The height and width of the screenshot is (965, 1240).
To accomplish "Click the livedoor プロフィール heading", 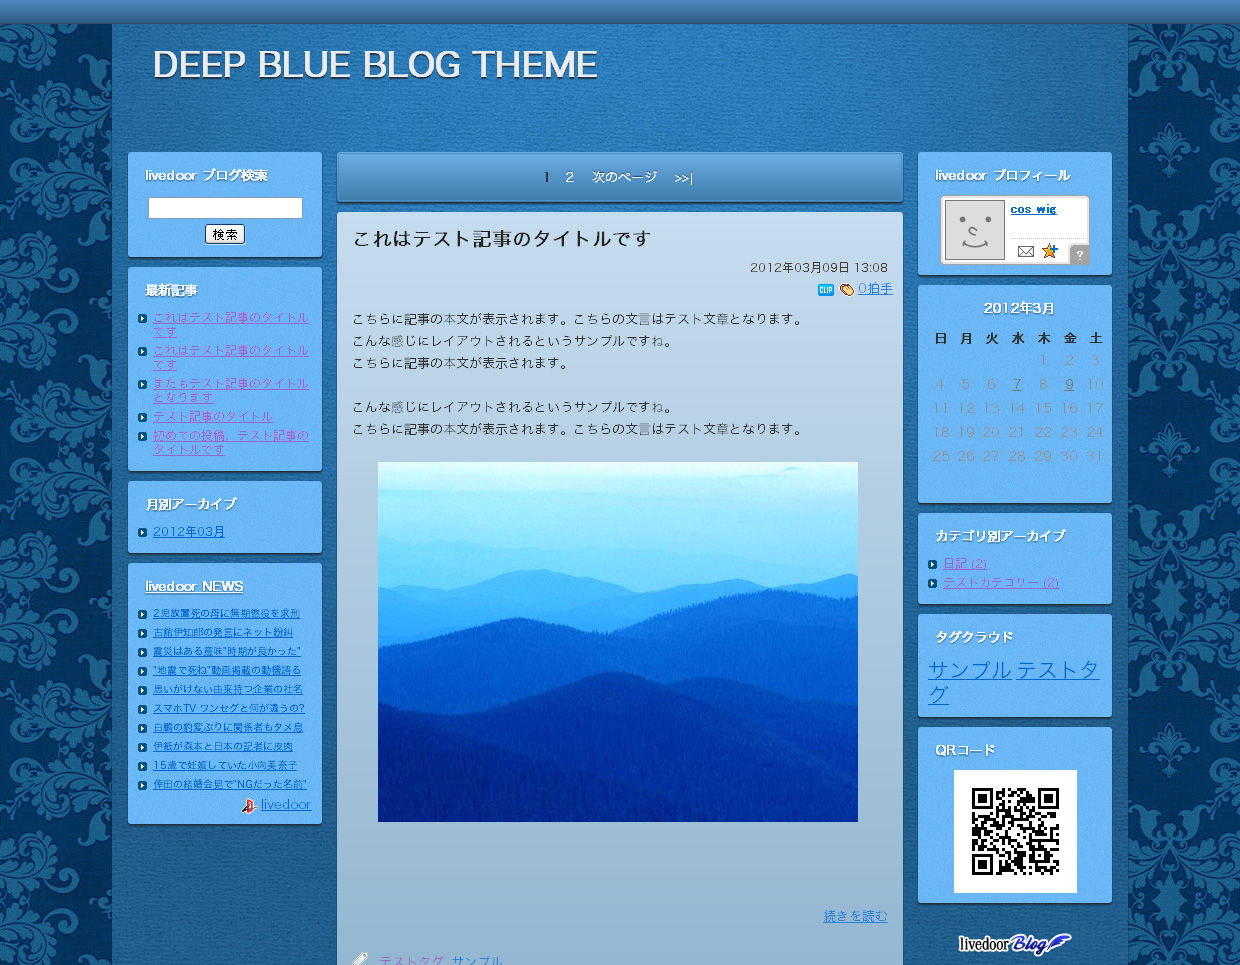I will point(1002,175).
